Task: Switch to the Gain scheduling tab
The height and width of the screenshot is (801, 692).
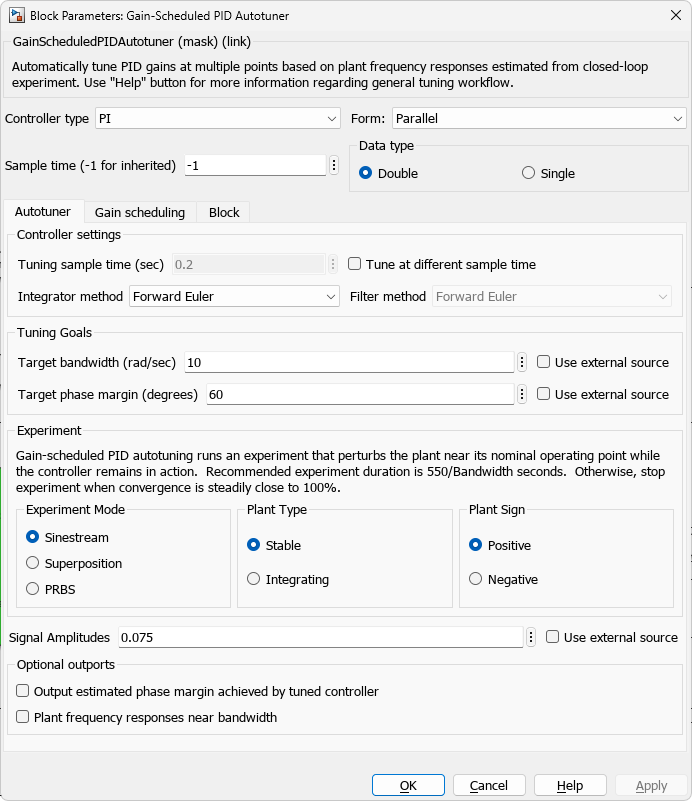Action: 140,212
